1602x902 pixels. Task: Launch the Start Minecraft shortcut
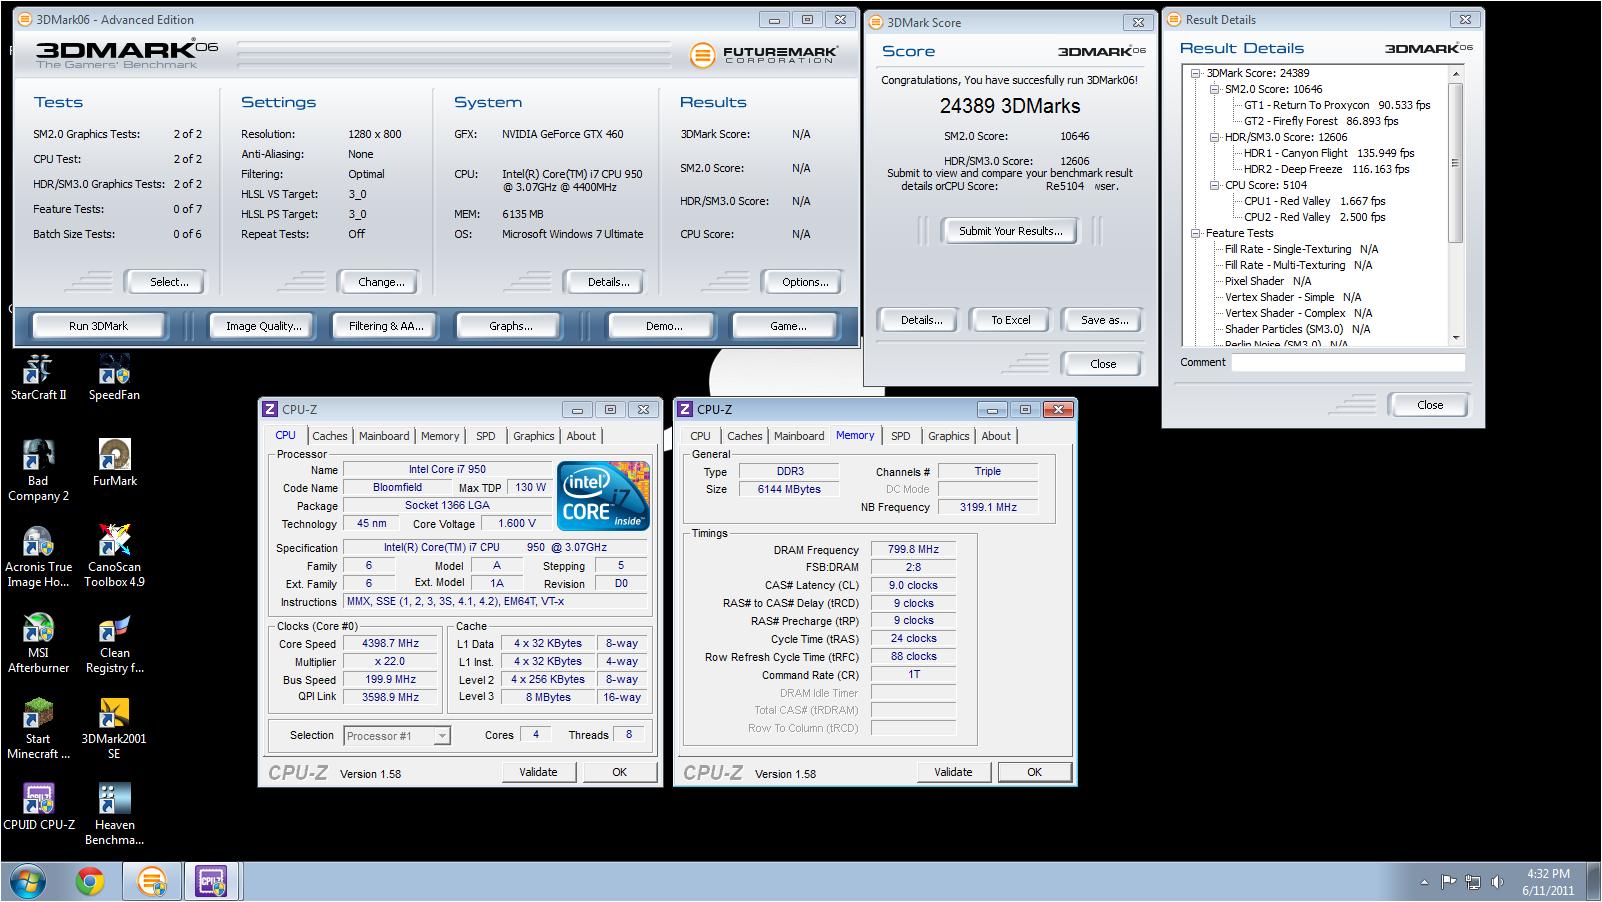coord(38,728)
